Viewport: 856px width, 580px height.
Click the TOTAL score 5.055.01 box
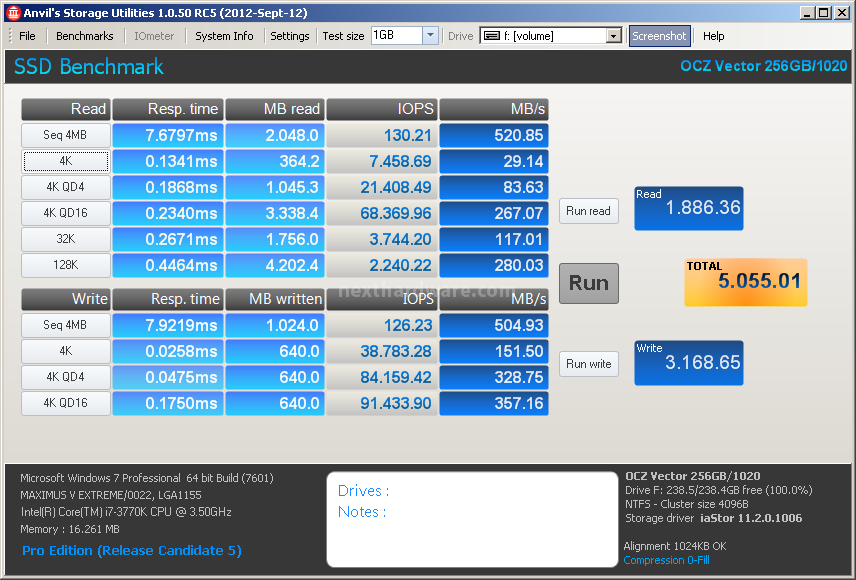(x=746, y=282)
